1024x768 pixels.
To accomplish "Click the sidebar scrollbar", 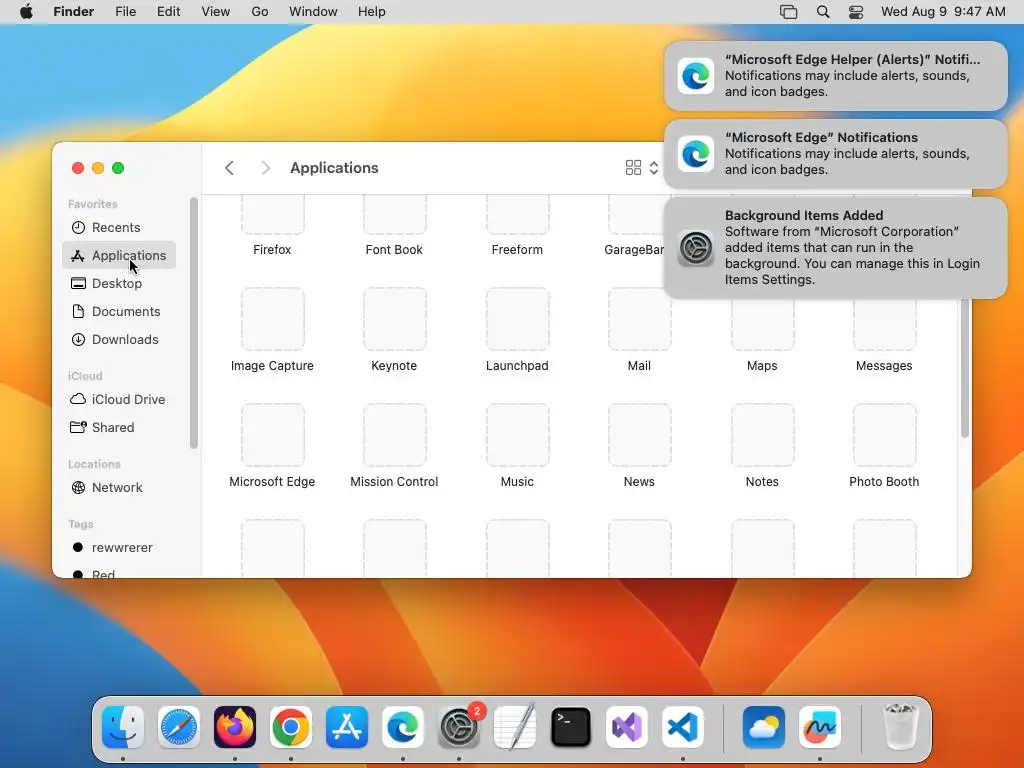I will coord(193,323).
